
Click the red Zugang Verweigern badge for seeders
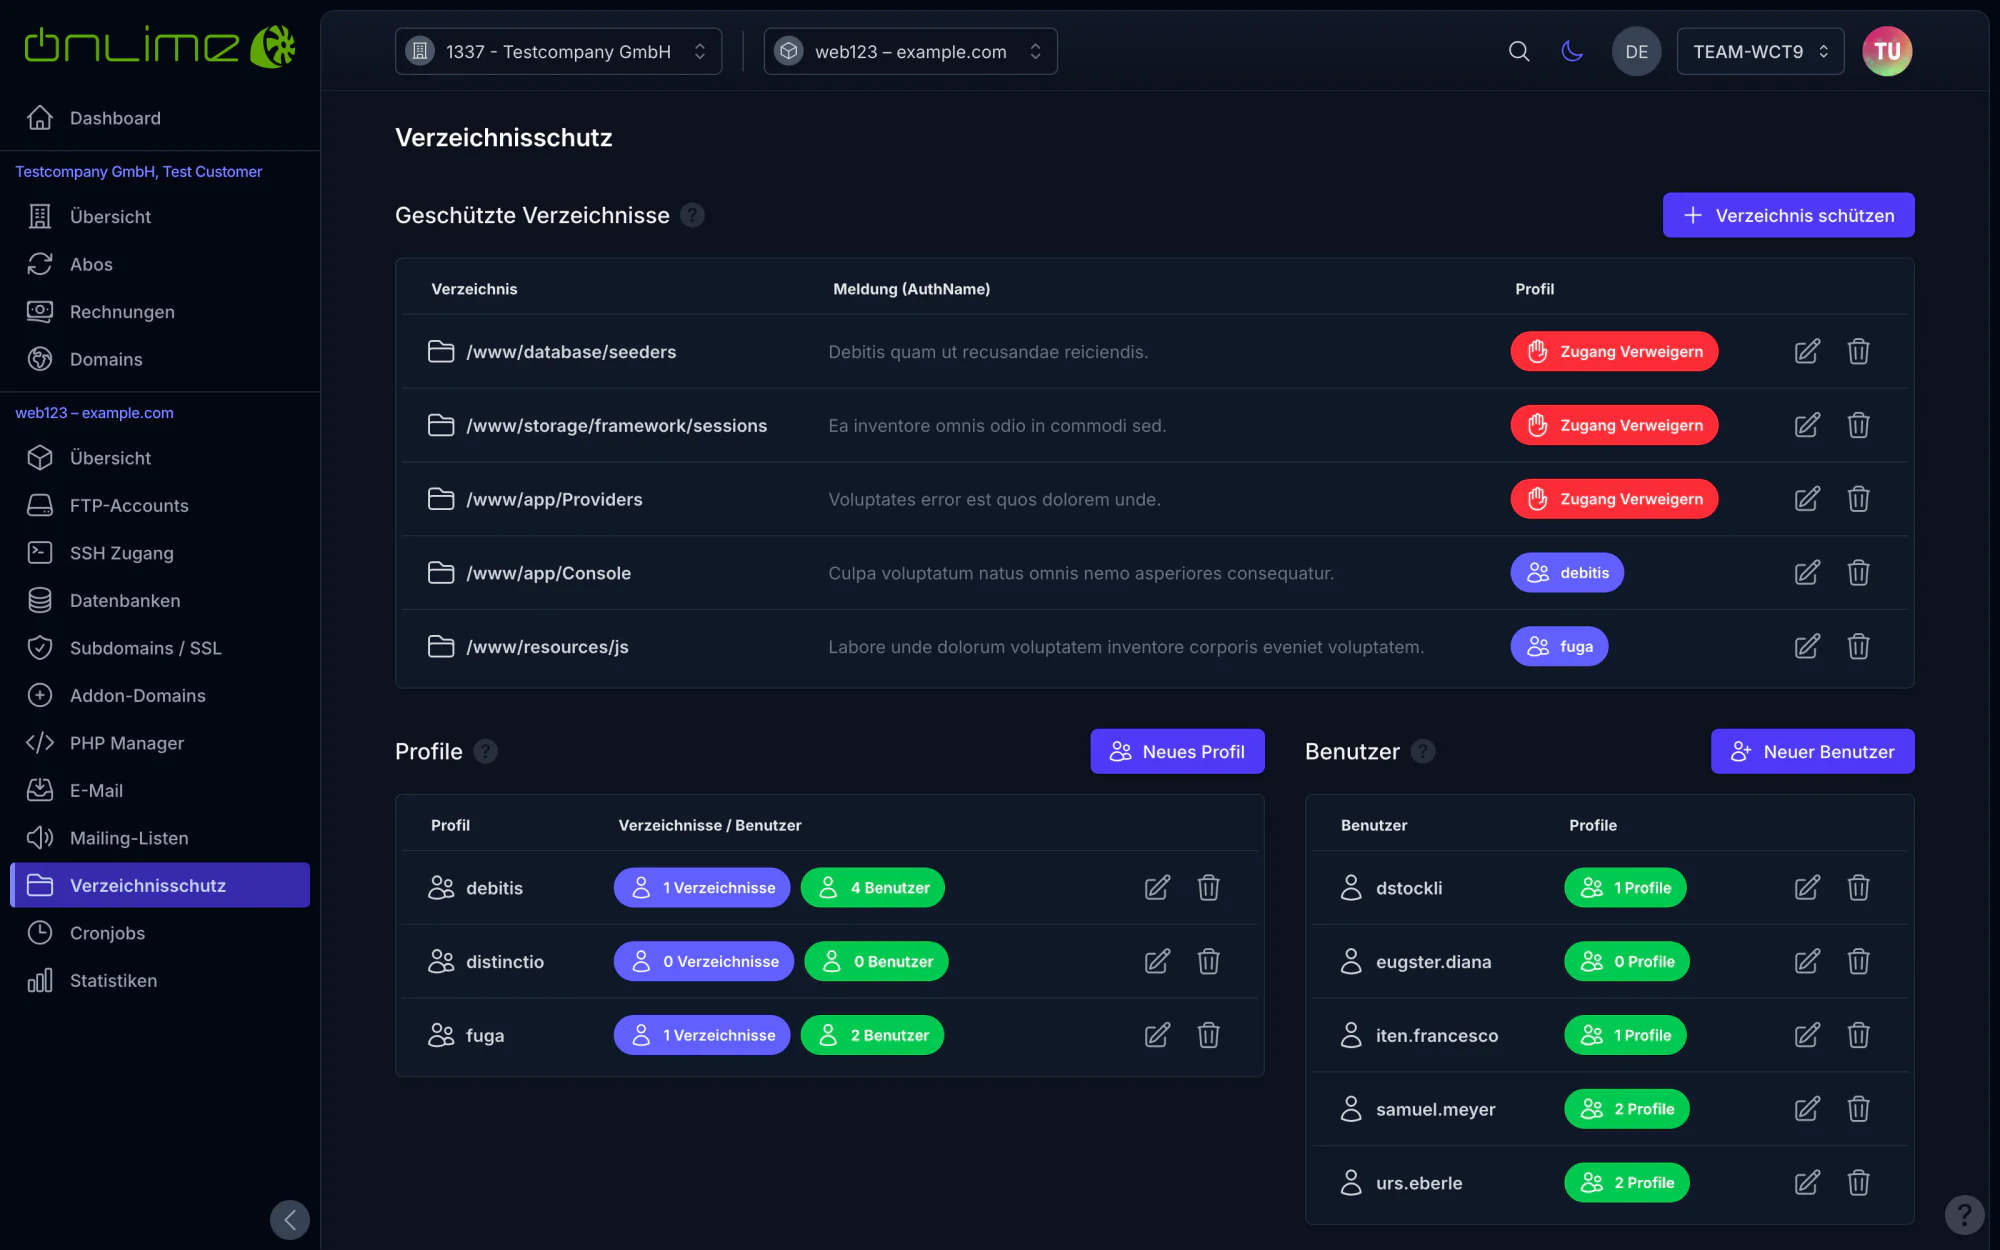(1614, 351)
